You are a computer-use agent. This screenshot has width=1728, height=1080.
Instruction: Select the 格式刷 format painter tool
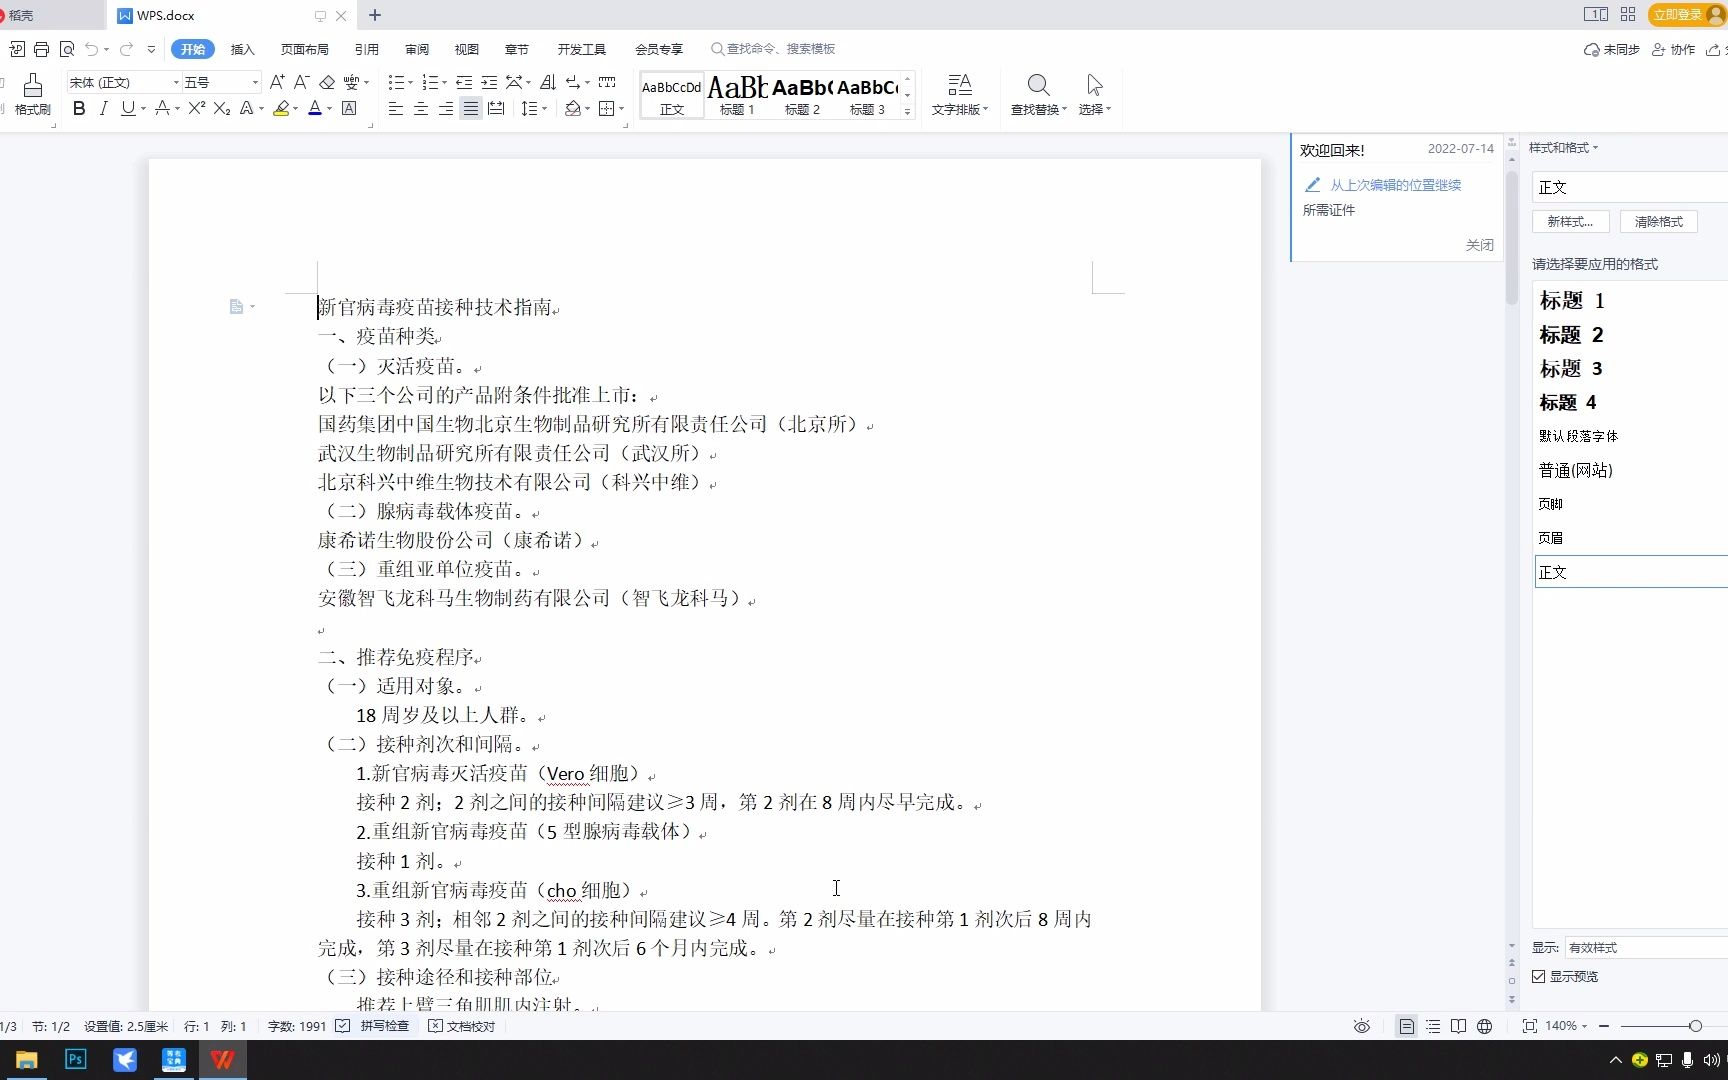pyautogui.click(x=33, y=95)
